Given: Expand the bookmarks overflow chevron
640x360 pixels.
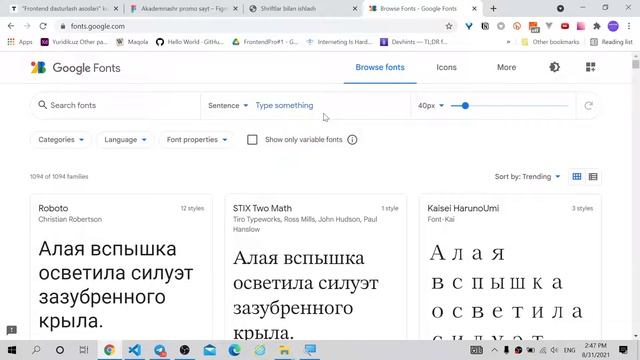Looking at the screenshot, I should pos(508,42).
